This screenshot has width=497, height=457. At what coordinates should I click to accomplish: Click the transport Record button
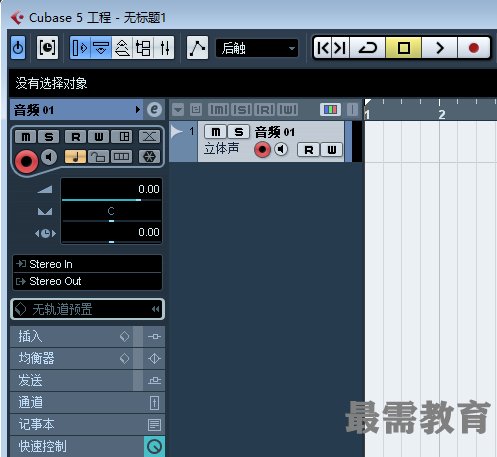click(x=474, y=48)
